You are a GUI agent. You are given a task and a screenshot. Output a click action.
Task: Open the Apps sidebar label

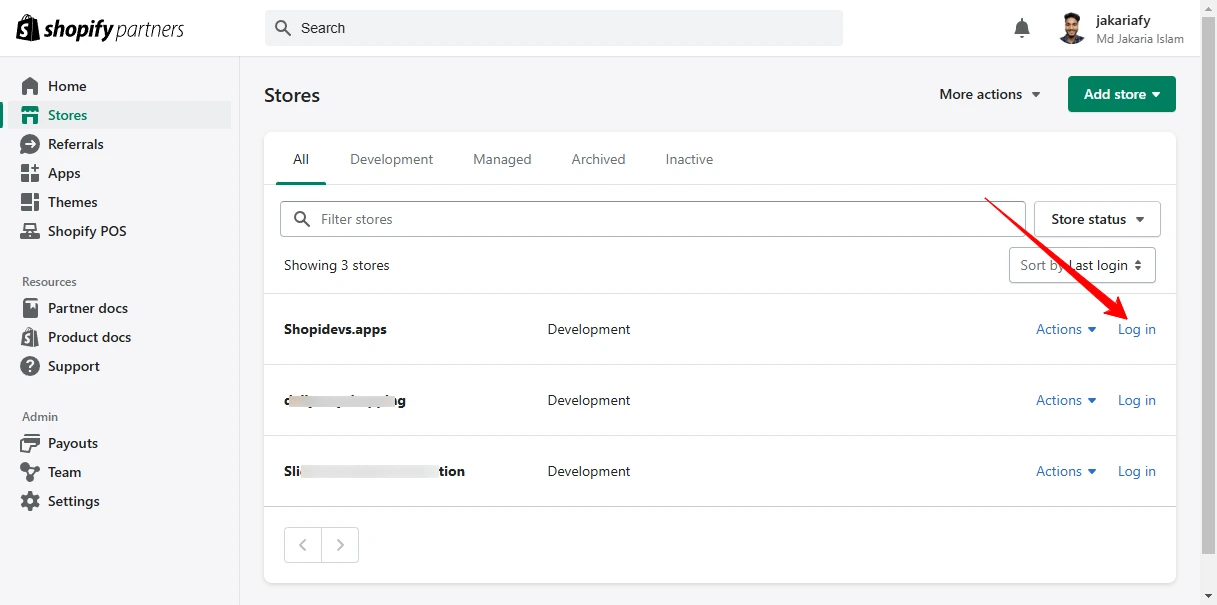pyautogui.click(x=64, y=173)
